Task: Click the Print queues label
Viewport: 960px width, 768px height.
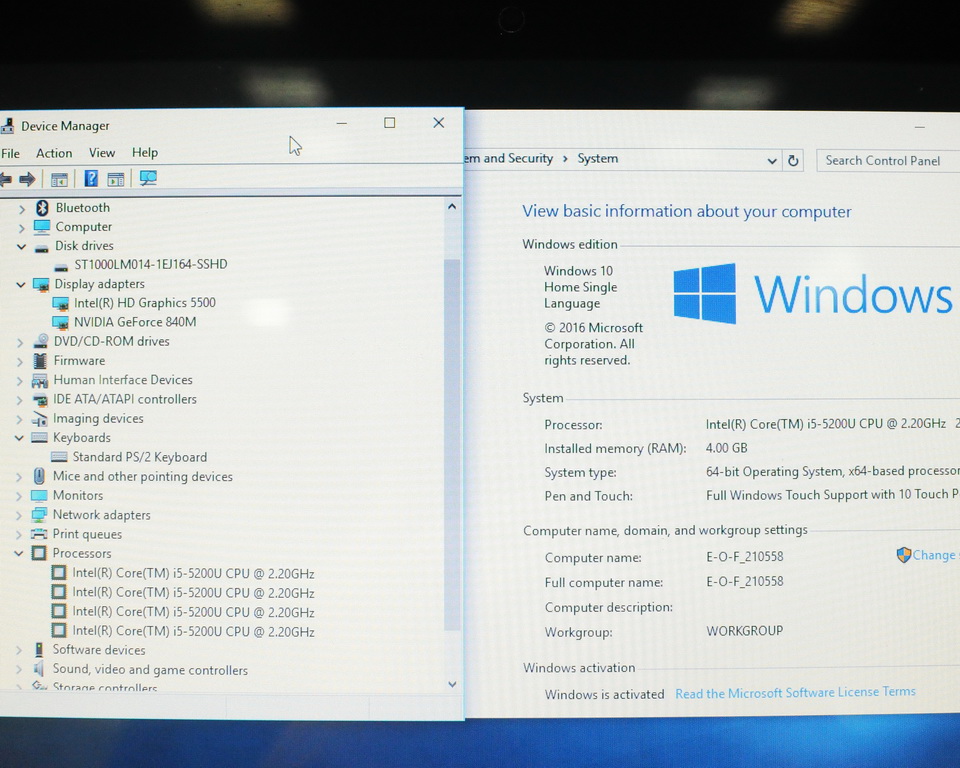Action: click(x=87, y=534)
